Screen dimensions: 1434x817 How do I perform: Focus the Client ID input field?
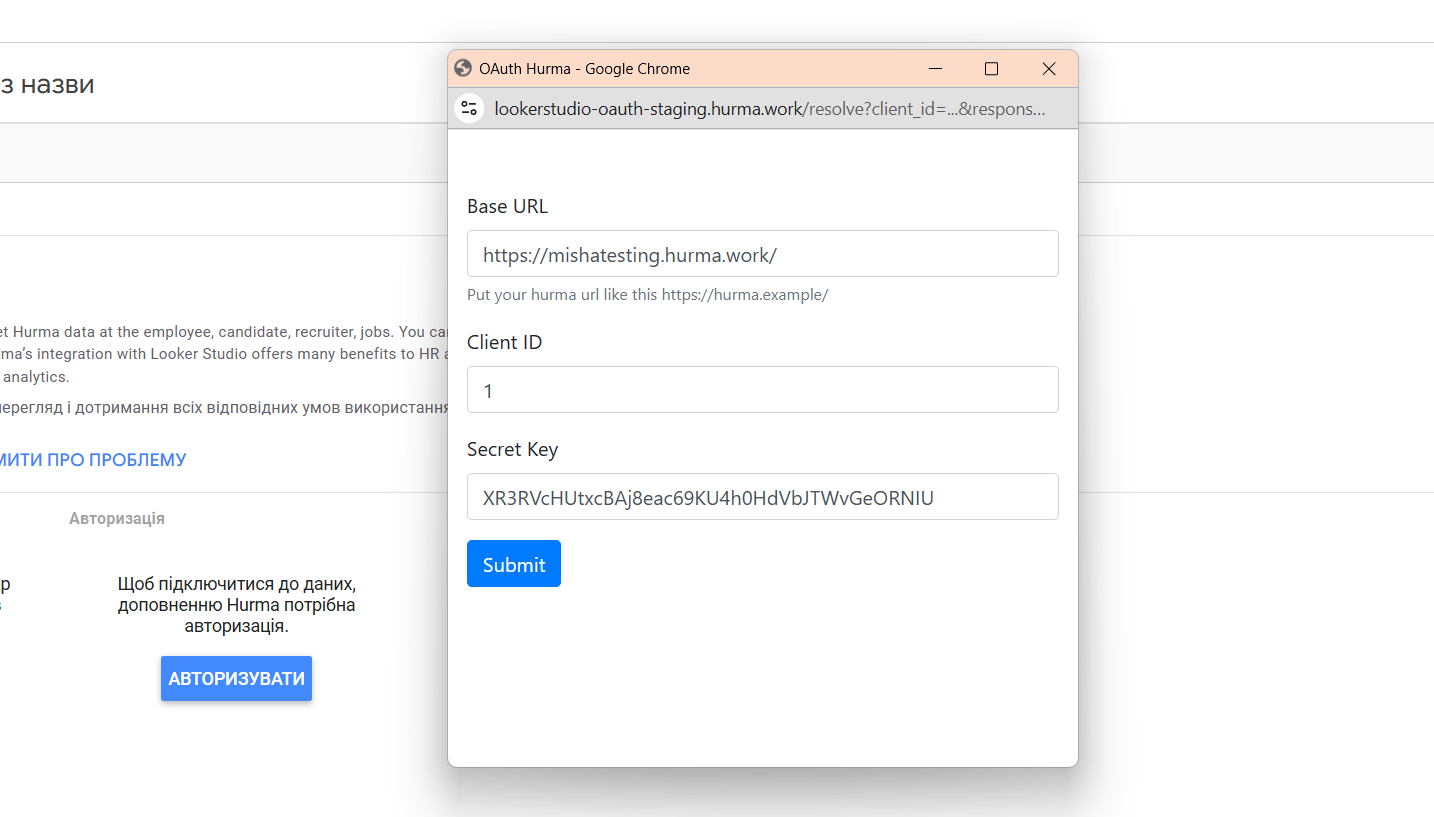pos(762,390)
